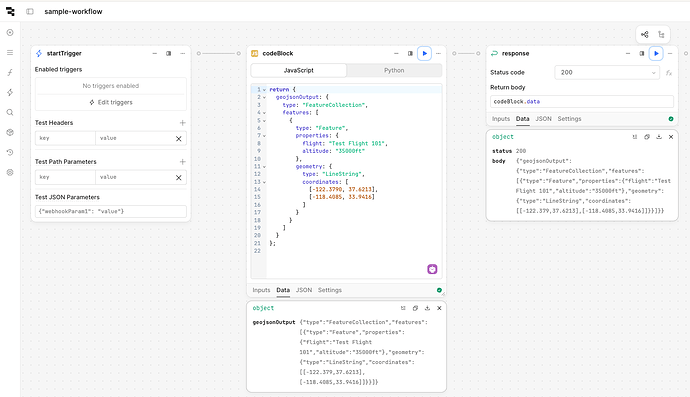Click the sample-workflow title
Screen dimensions: 690x397
point(73,11)
